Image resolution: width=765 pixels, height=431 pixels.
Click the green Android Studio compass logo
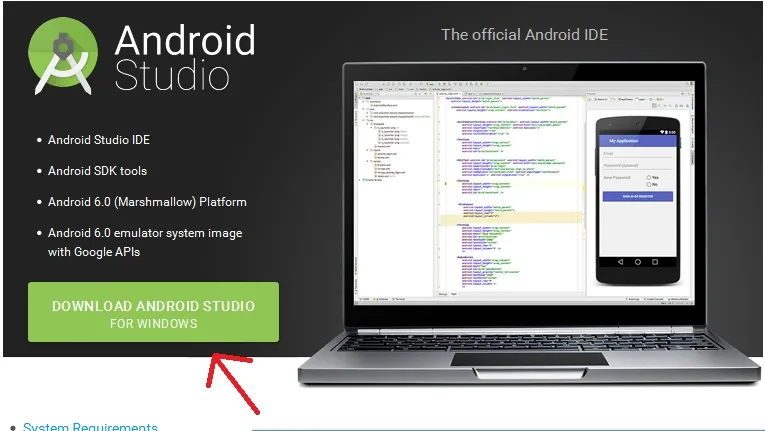point(63,56)
